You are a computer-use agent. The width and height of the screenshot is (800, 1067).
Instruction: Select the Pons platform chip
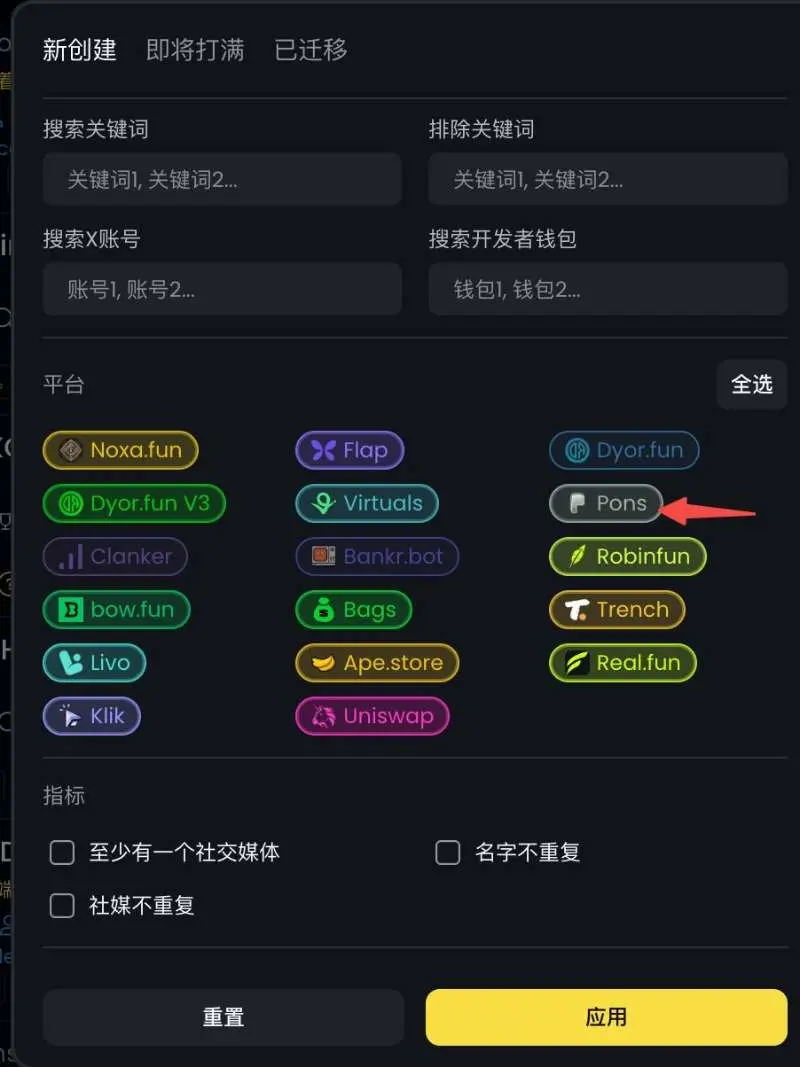pyautogui.click(x=606, y=504)
